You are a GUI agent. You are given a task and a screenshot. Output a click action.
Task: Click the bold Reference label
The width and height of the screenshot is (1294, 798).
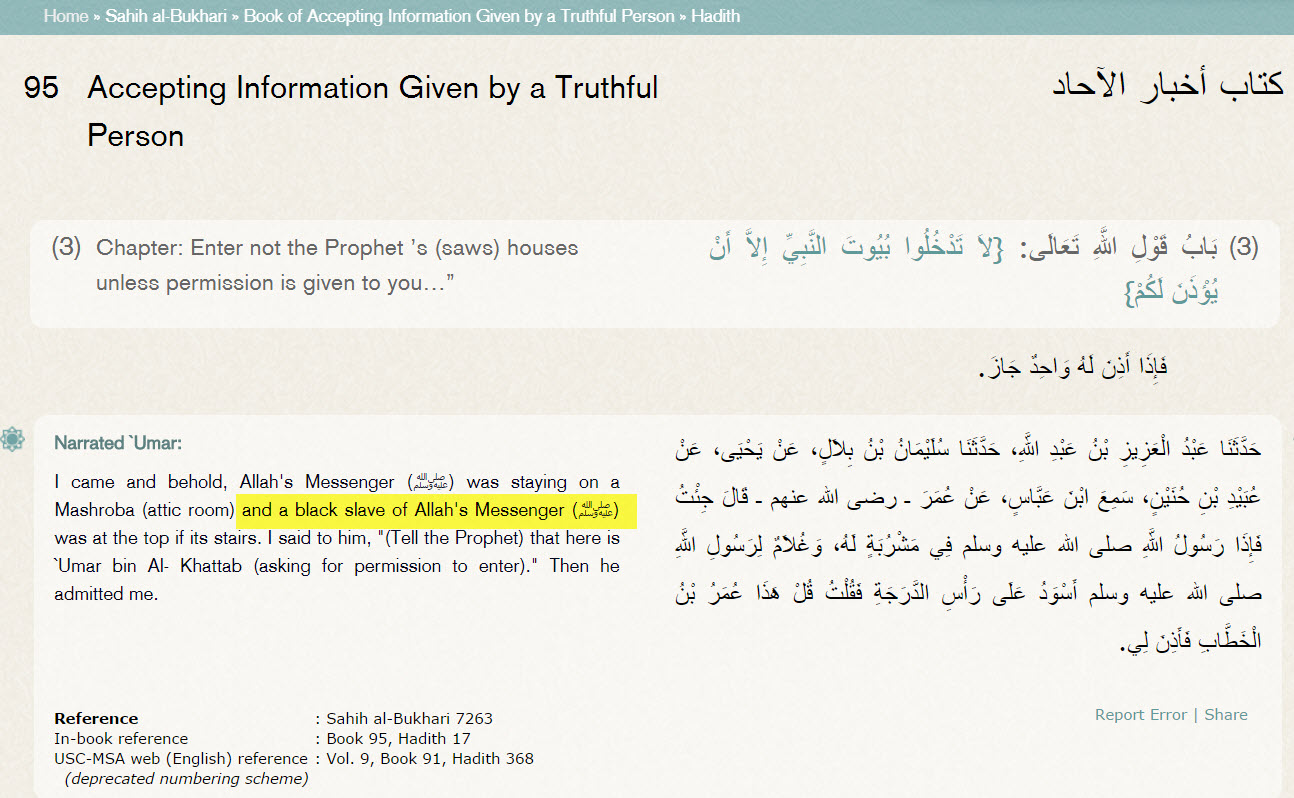tap(96, 718)
